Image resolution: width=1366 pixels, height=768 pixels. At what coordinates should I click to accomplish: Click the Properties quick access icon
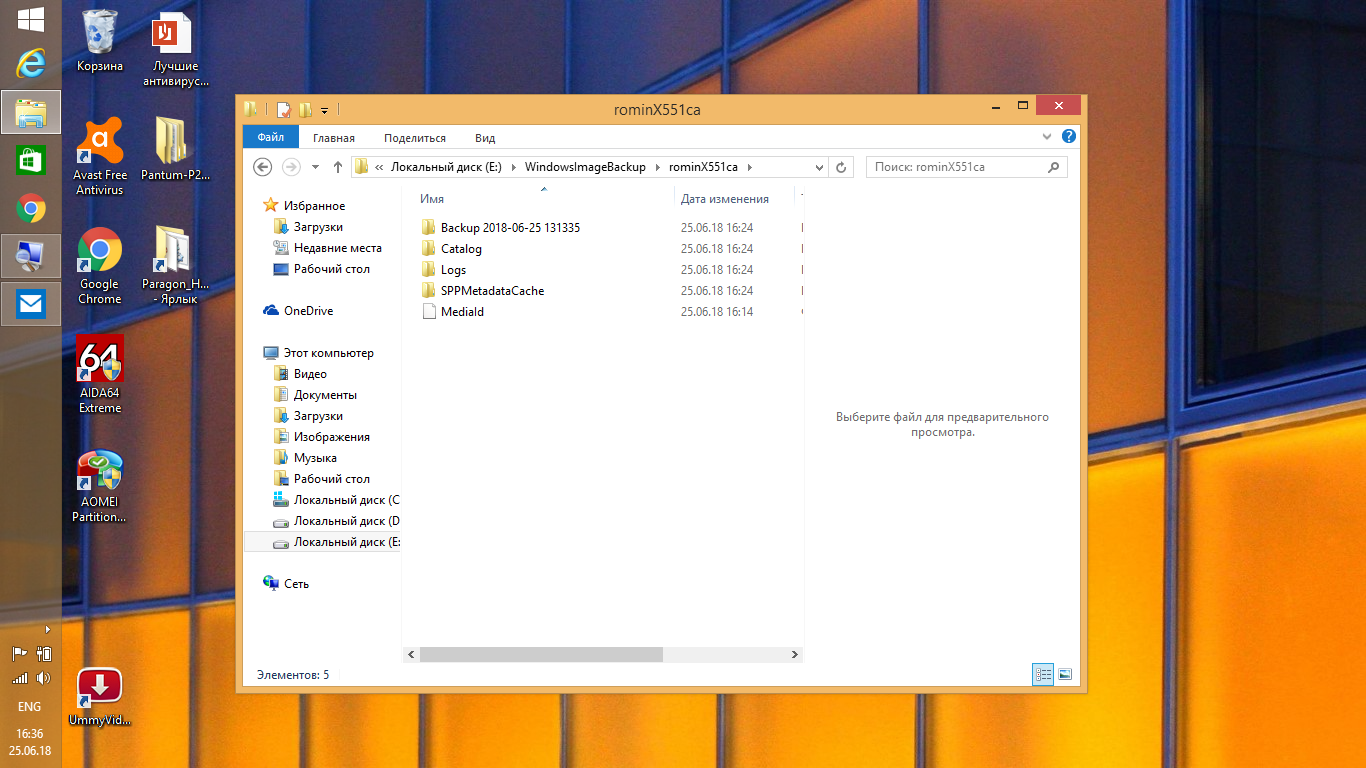click(x=284, y=109)
